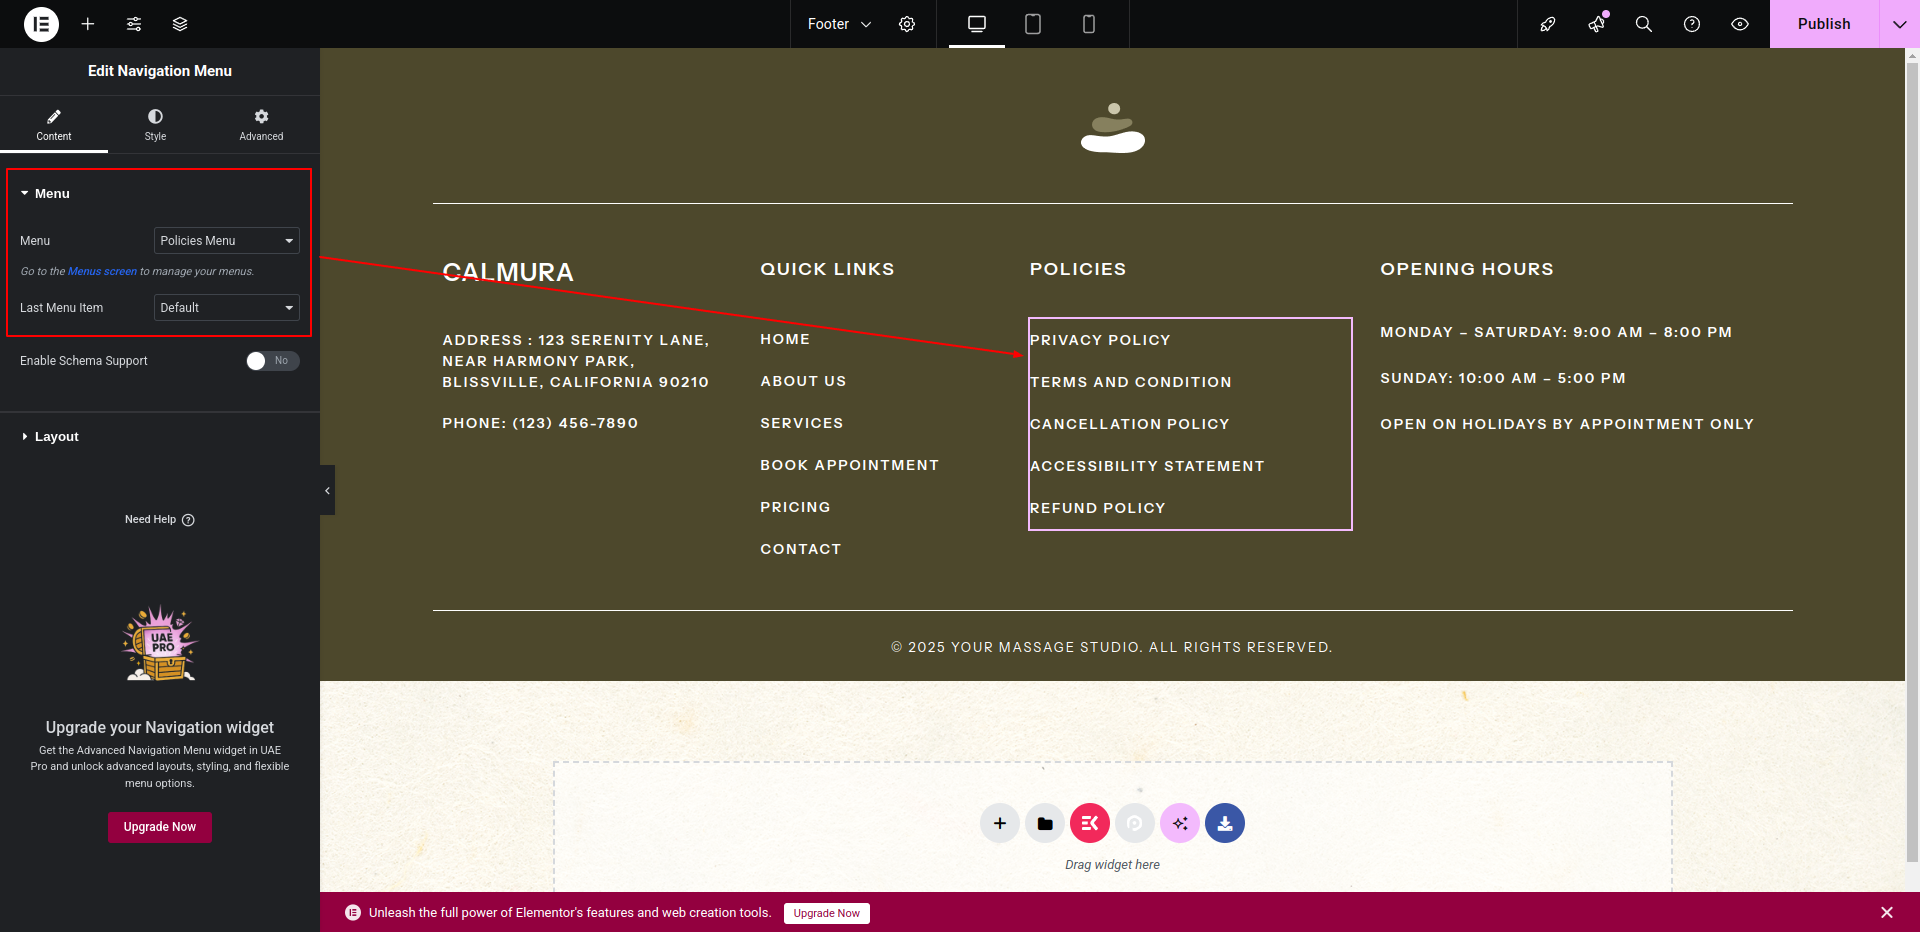Toggle preview changes eye icon

point(1740,24)
